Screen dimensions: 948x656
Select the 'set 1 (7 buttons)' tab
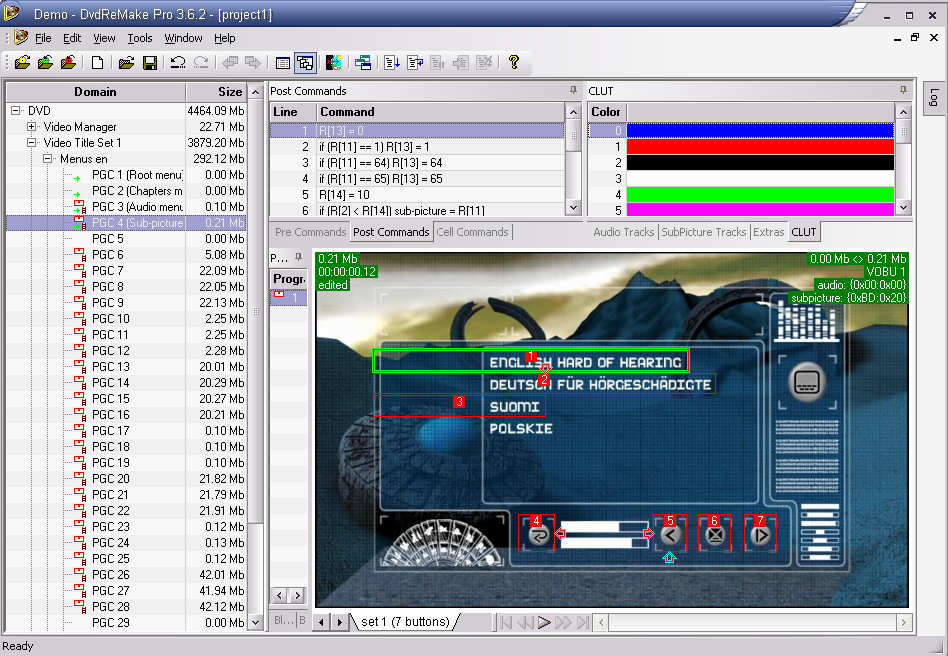pyautogui.click(x=405, y=622)
